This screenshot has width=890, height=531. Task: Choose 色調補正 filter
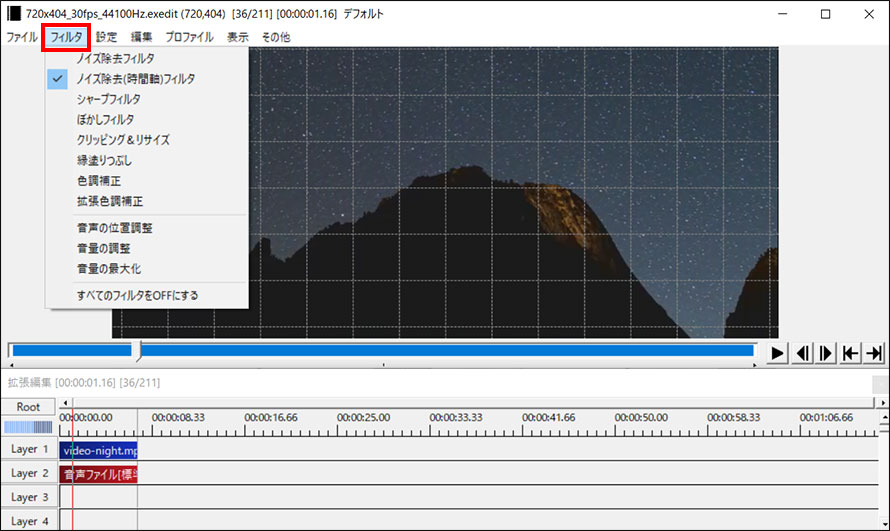pos(146,181)
